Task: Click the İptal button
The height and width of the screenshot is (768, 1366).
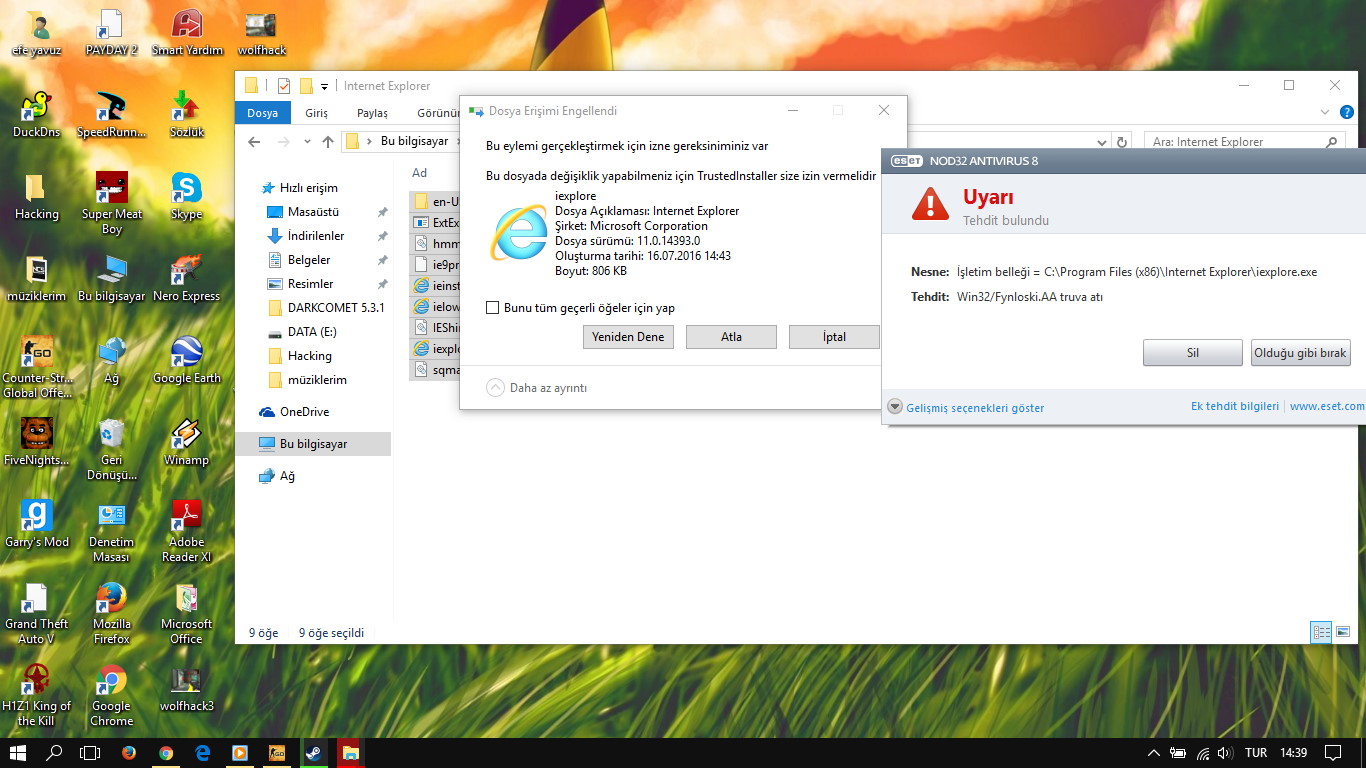Action: (834, 337)
